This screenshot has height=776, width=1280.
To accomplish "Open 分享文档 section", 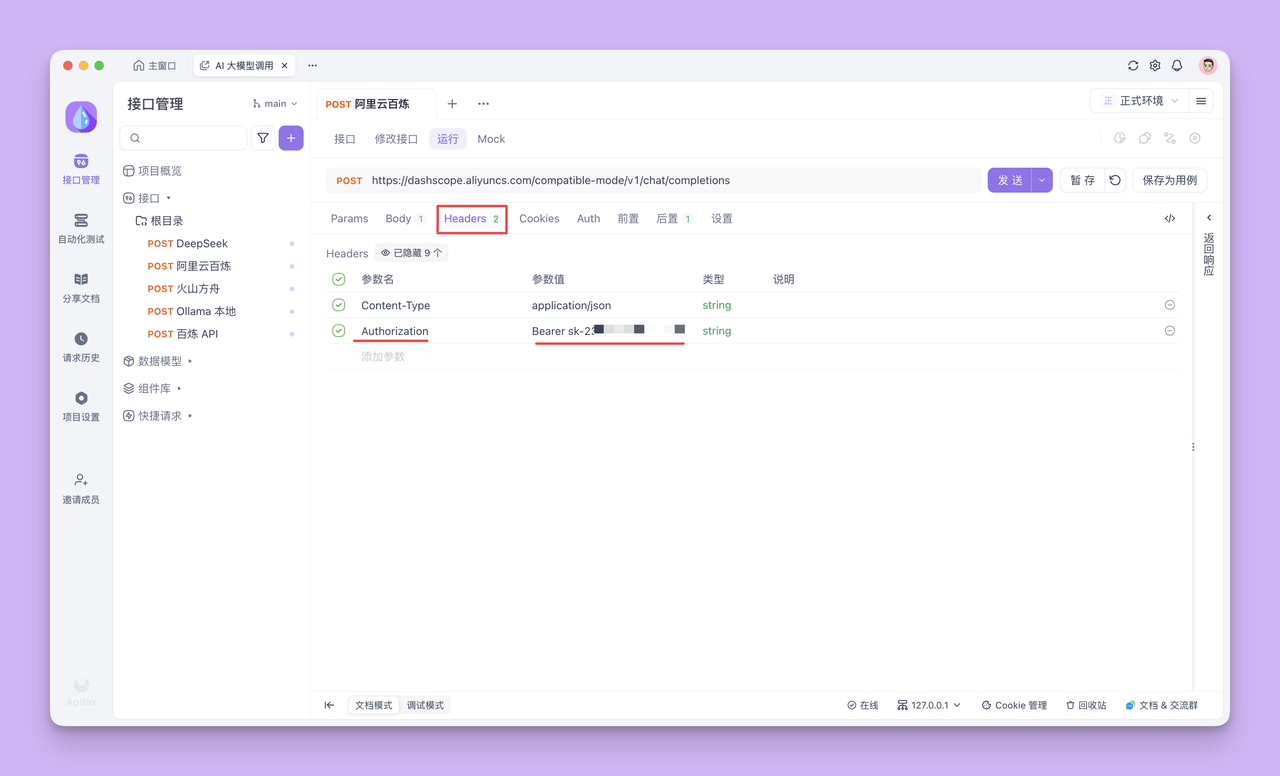I will [x=81, y=288].
